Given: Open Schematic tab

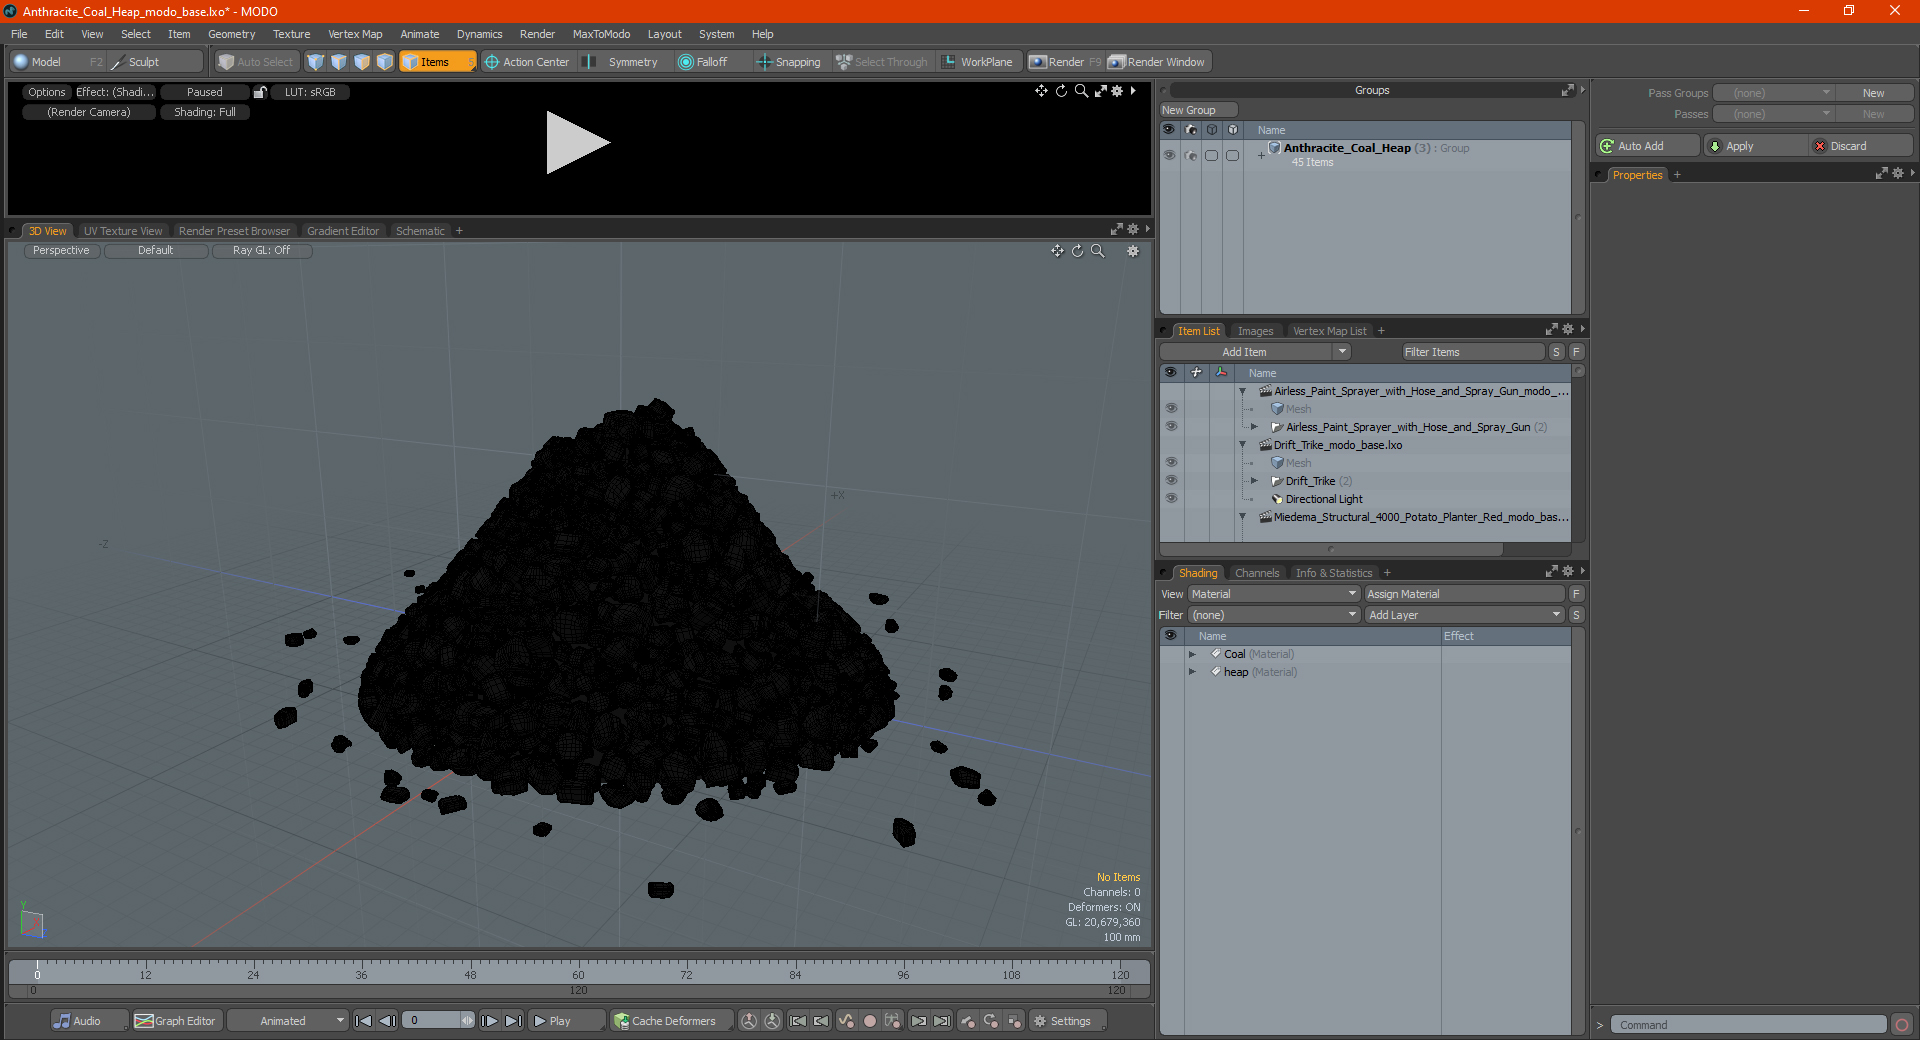Looking at the screenshot, I should click(420, 231).
